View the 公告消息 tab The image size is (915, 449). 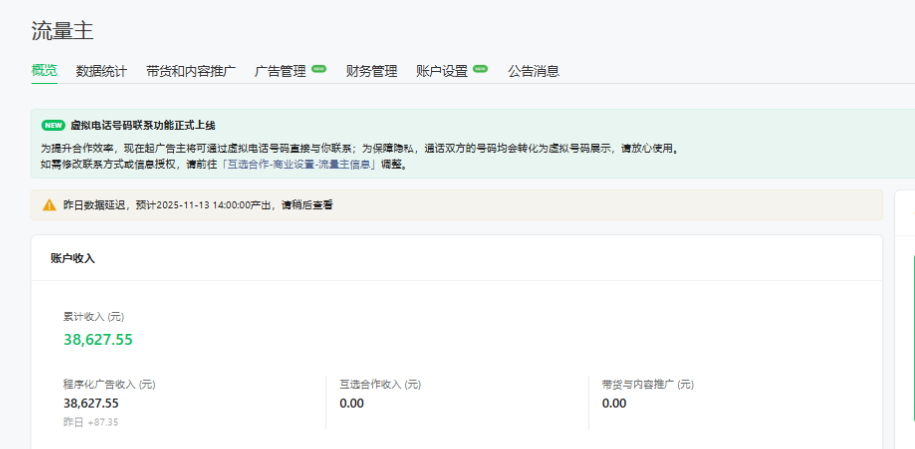click(x=533, y=71)
